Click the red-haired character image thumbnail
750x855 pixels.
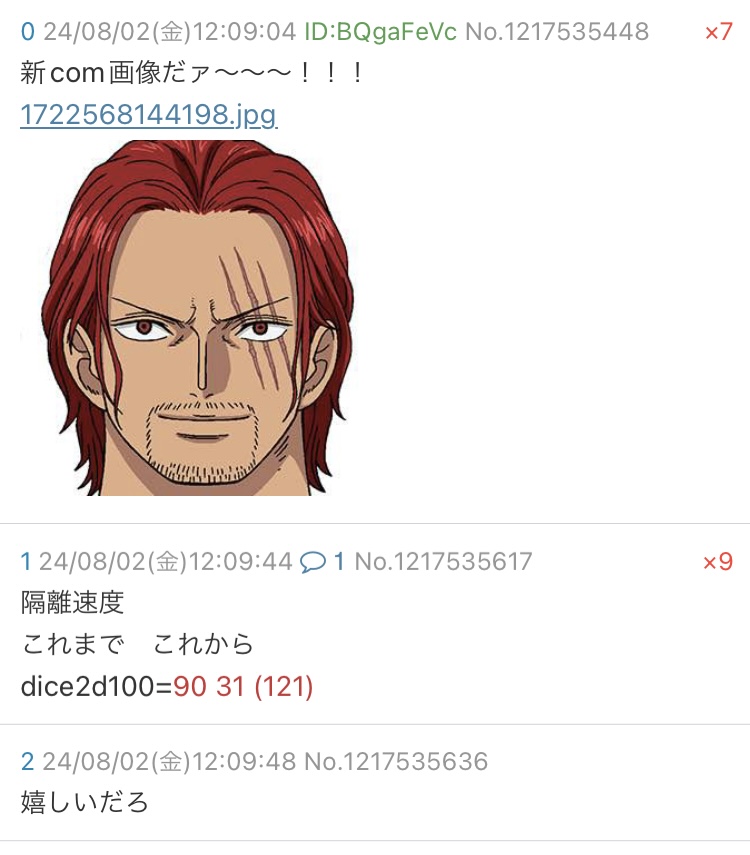coord(187,318)
